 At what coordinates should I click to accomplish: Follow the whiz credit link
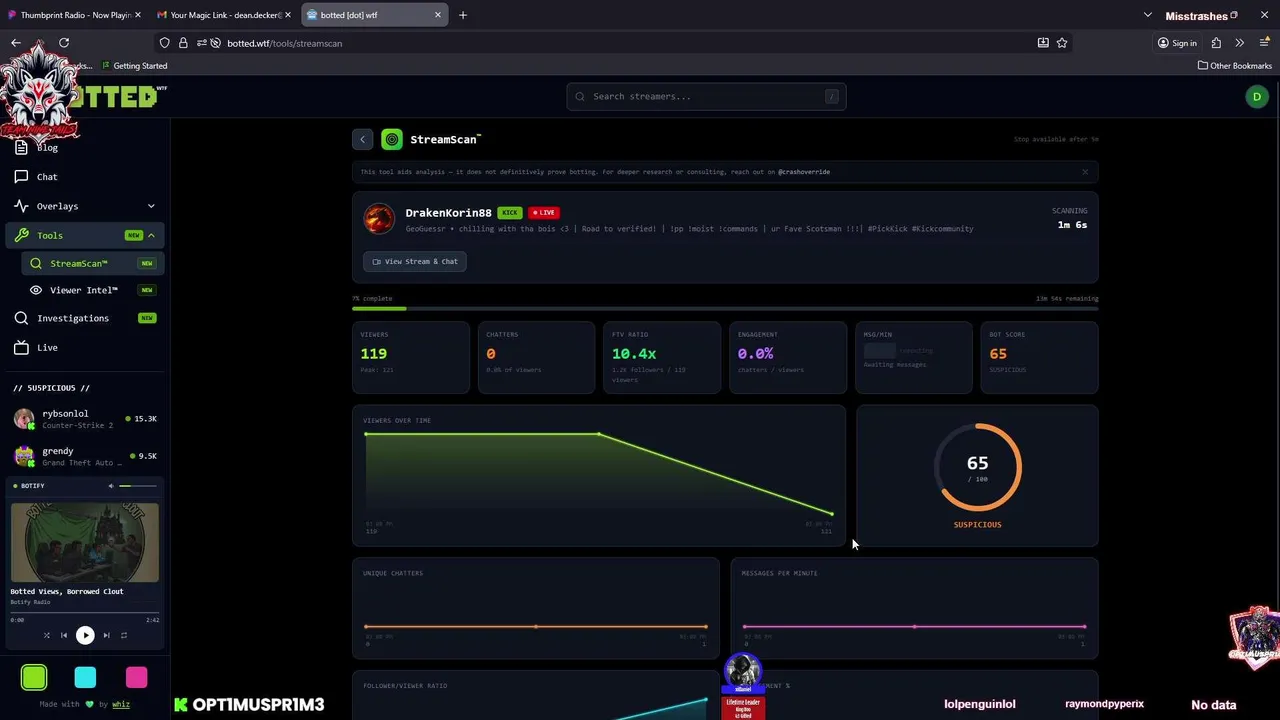pos(121,704)
